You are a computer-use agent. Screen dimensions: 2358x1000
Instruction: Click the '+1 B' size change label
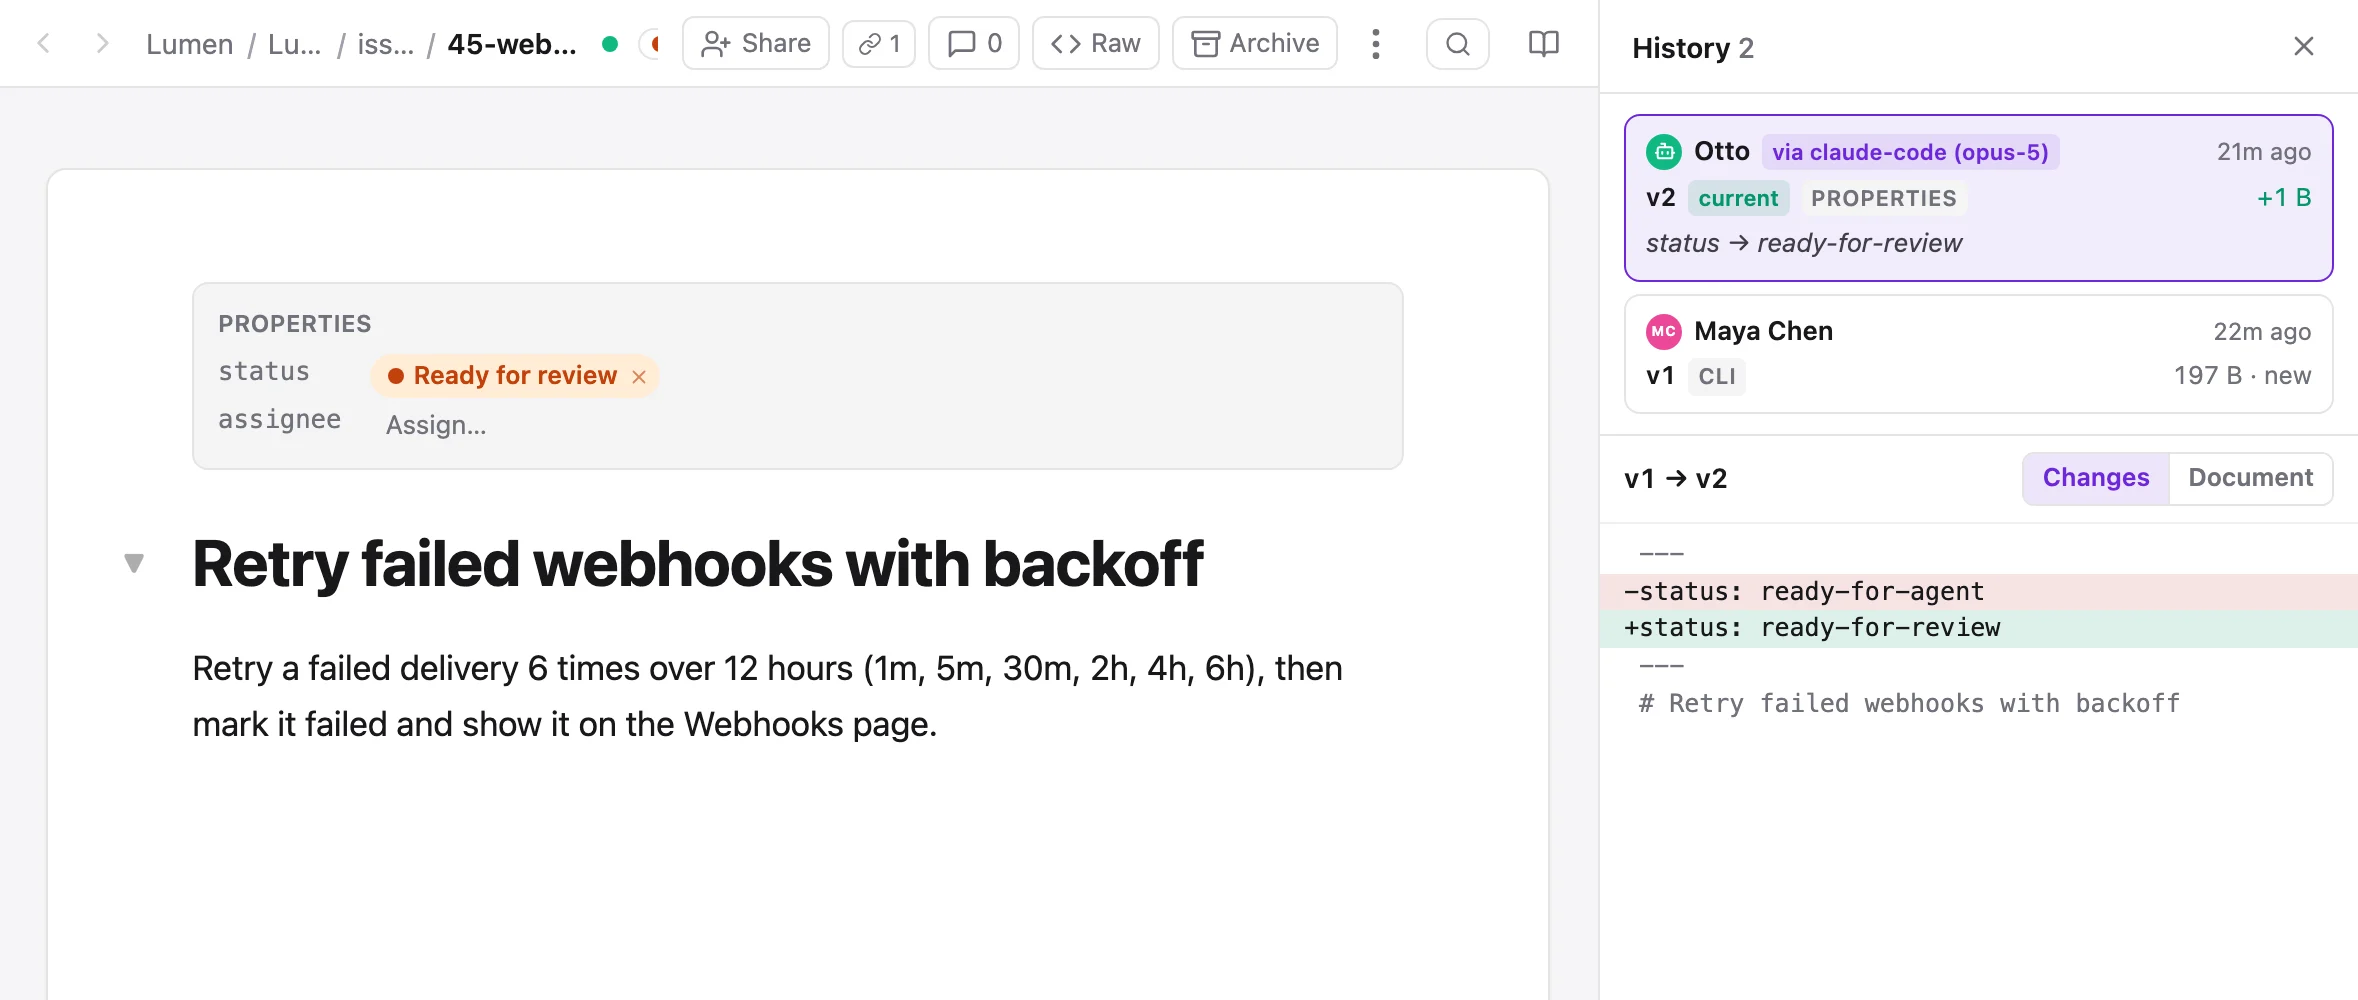pyautogui.click(x=2284, y=198)
